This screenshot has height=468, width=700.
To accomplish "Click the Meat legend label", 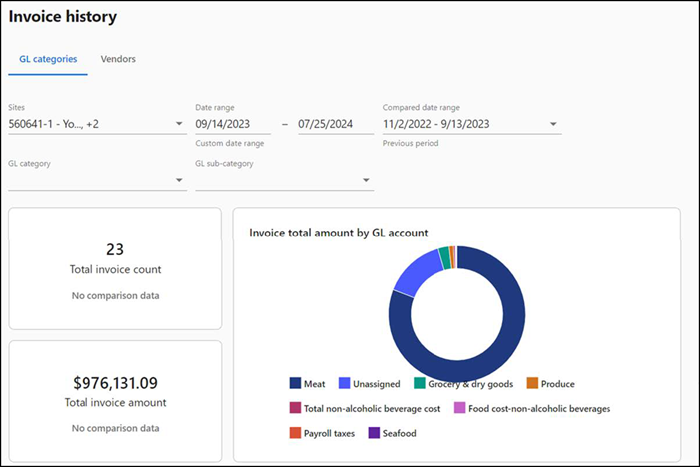I will point(315,384).
